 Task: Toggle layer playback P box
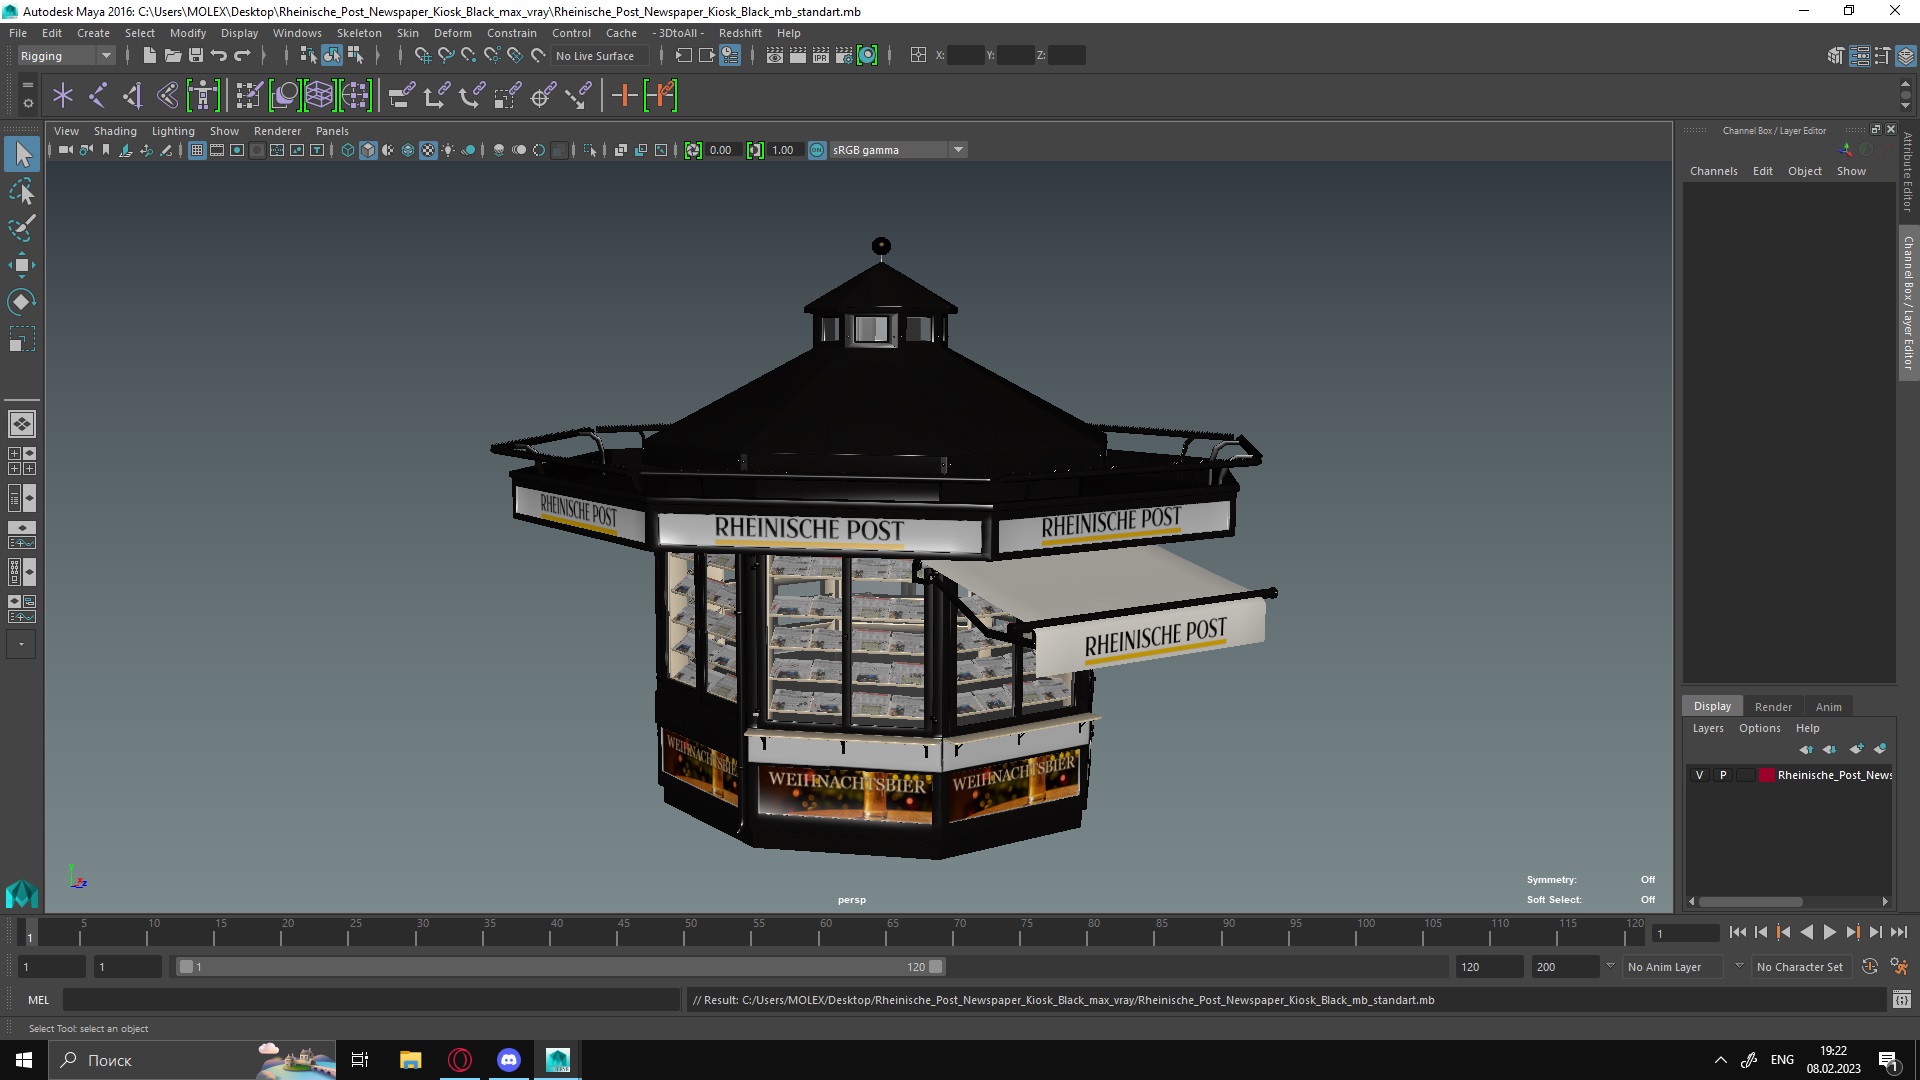(1722, 775)
